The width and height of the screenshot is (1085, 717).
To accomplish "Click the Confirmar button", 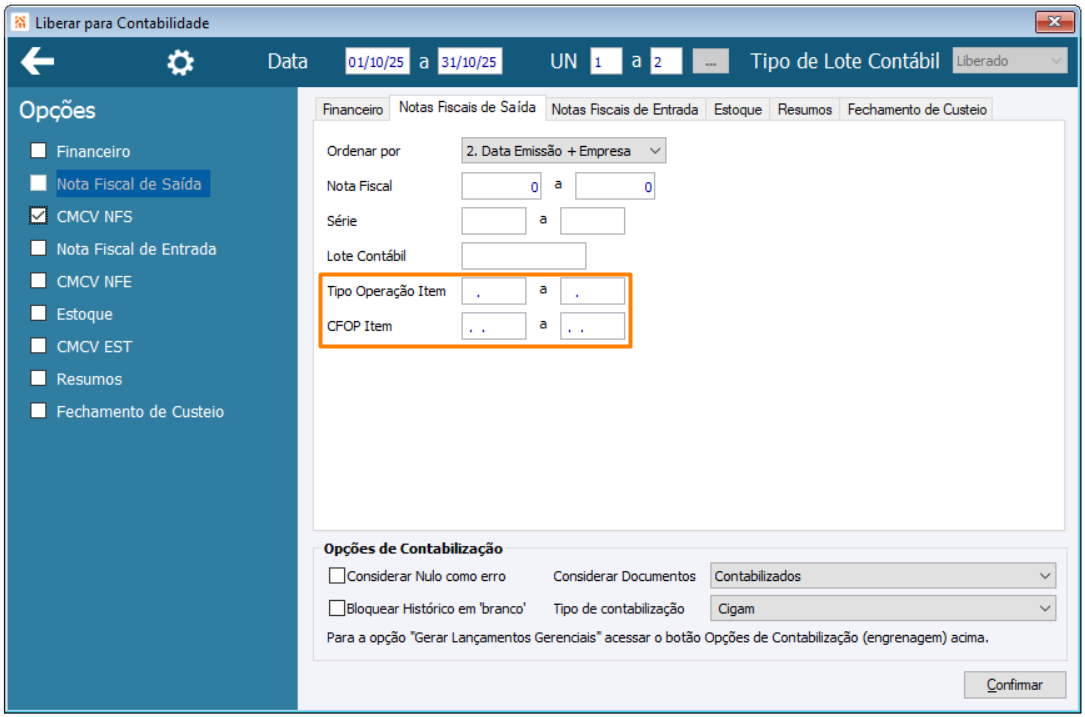I will click(x=1014, y=684).
